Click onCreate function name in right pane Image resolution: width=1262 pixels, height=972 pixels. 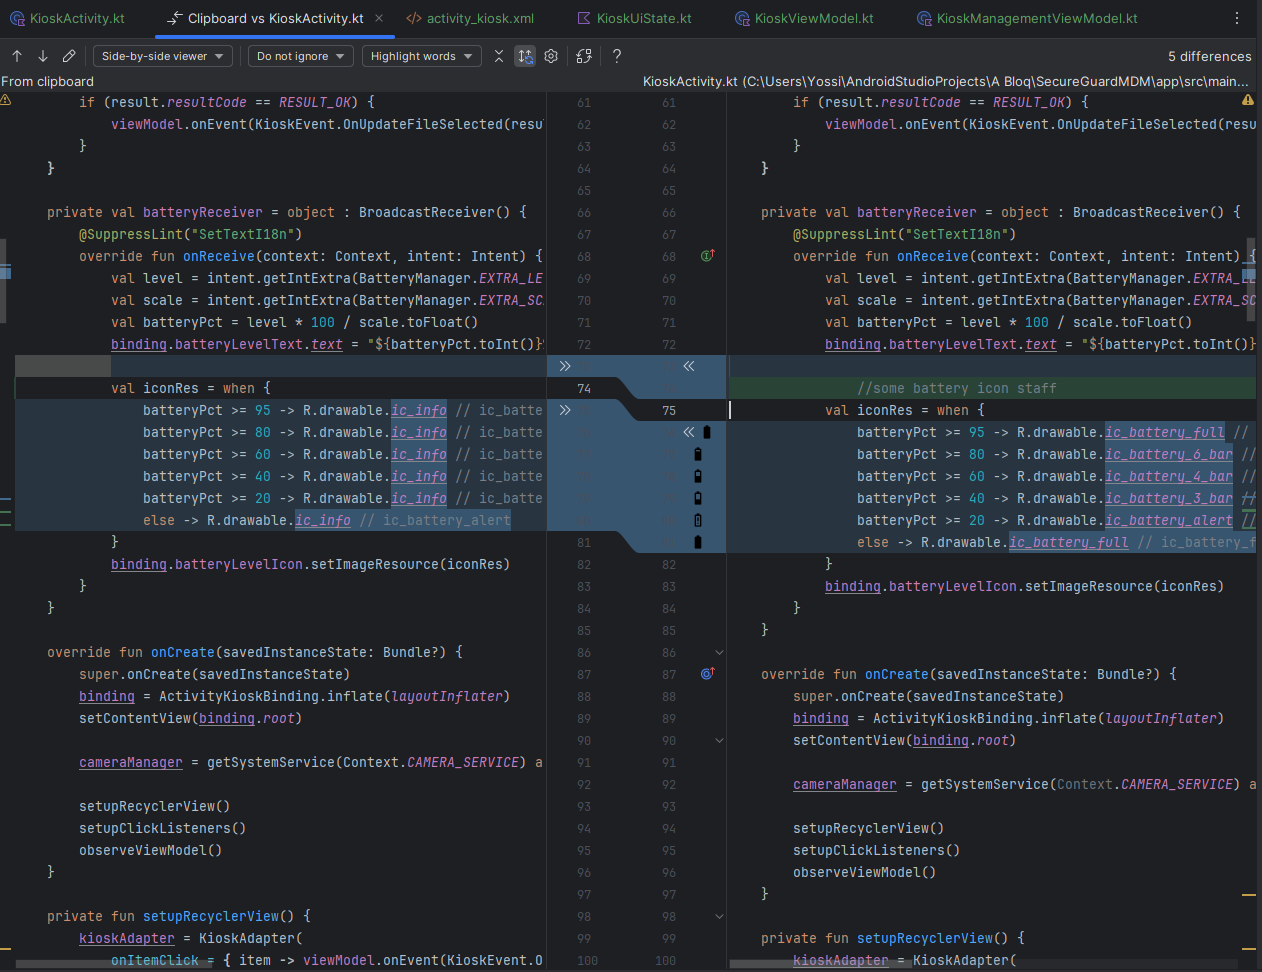pyautogui.click(x=897, y=674)
